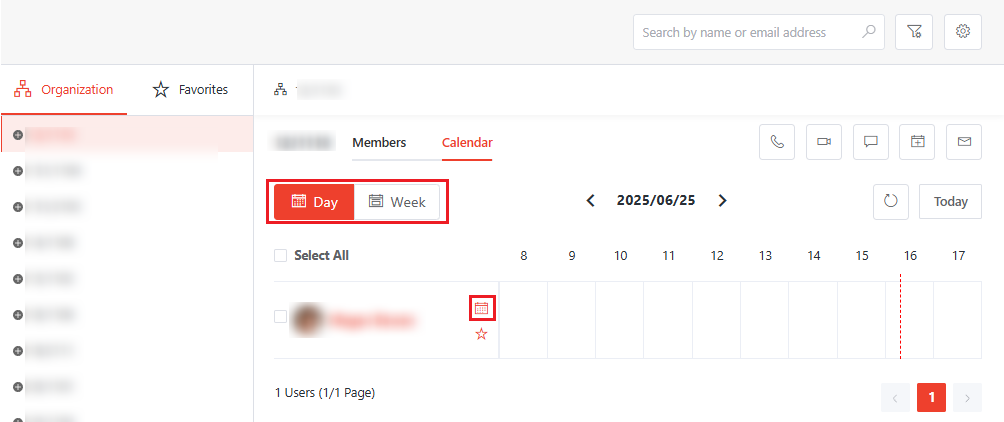This screenshot has width=1004, height=422.
Task: Expand the second organization tree node
Action: click(18, 171)
